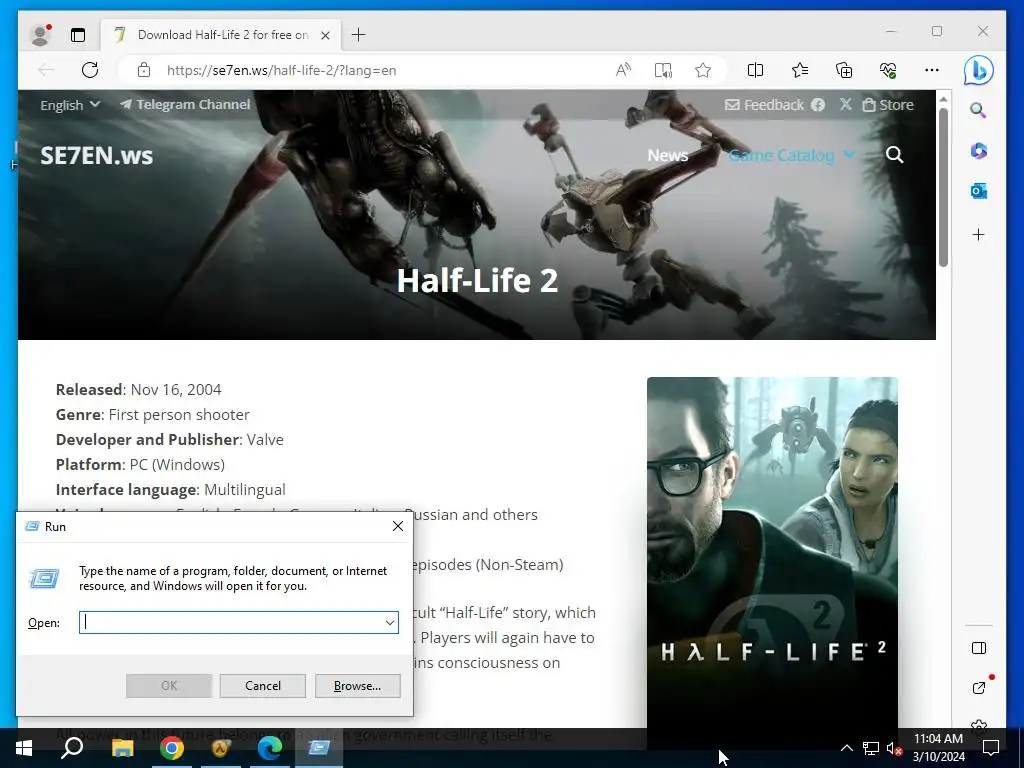Refresh the page in Edge

click(x=90, y=70)
